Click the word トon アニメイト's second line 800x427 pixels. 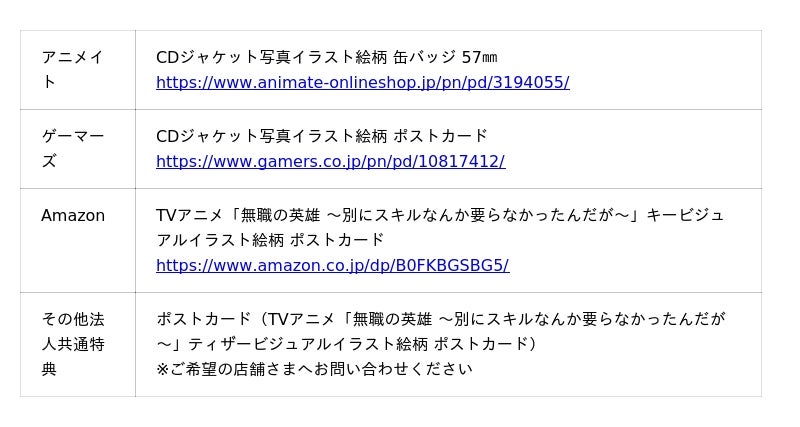point(49,82)
